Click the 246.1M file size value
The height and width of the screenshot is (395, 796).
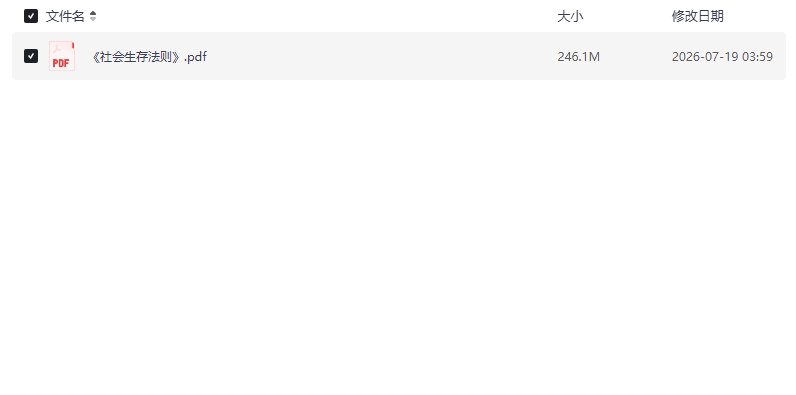point(578,56)
